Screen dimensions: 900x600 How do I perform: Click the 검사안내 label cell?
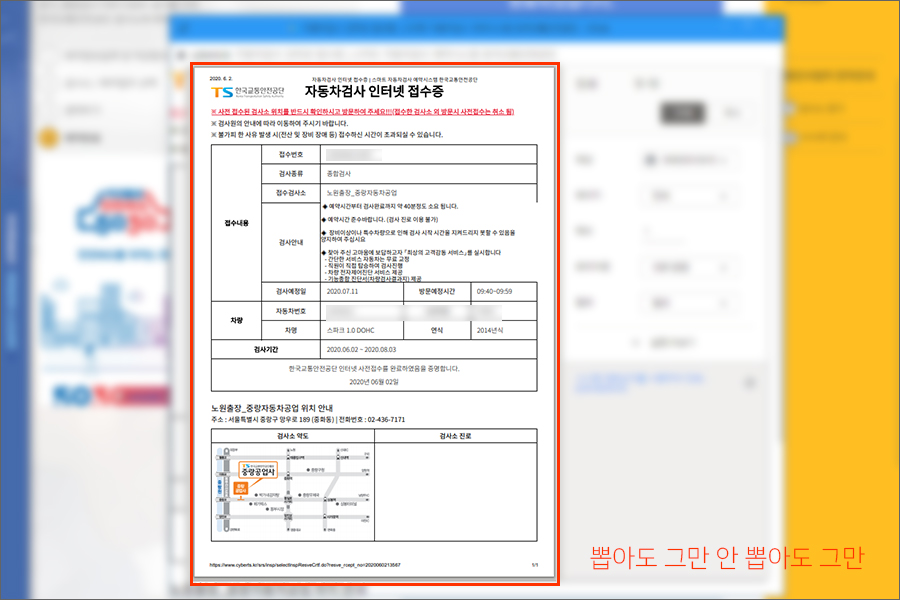click(x=291, y=242)
